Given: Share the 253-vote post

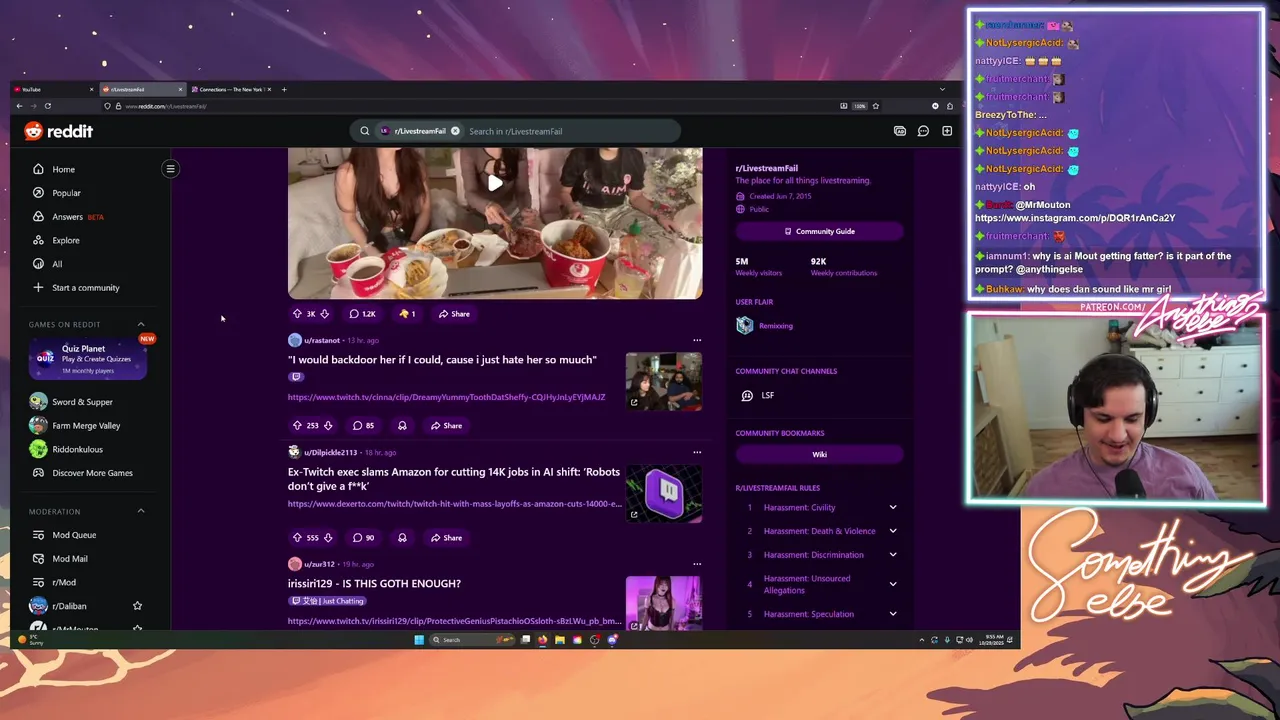Looking at the screenshot, I should pos(446,426).
